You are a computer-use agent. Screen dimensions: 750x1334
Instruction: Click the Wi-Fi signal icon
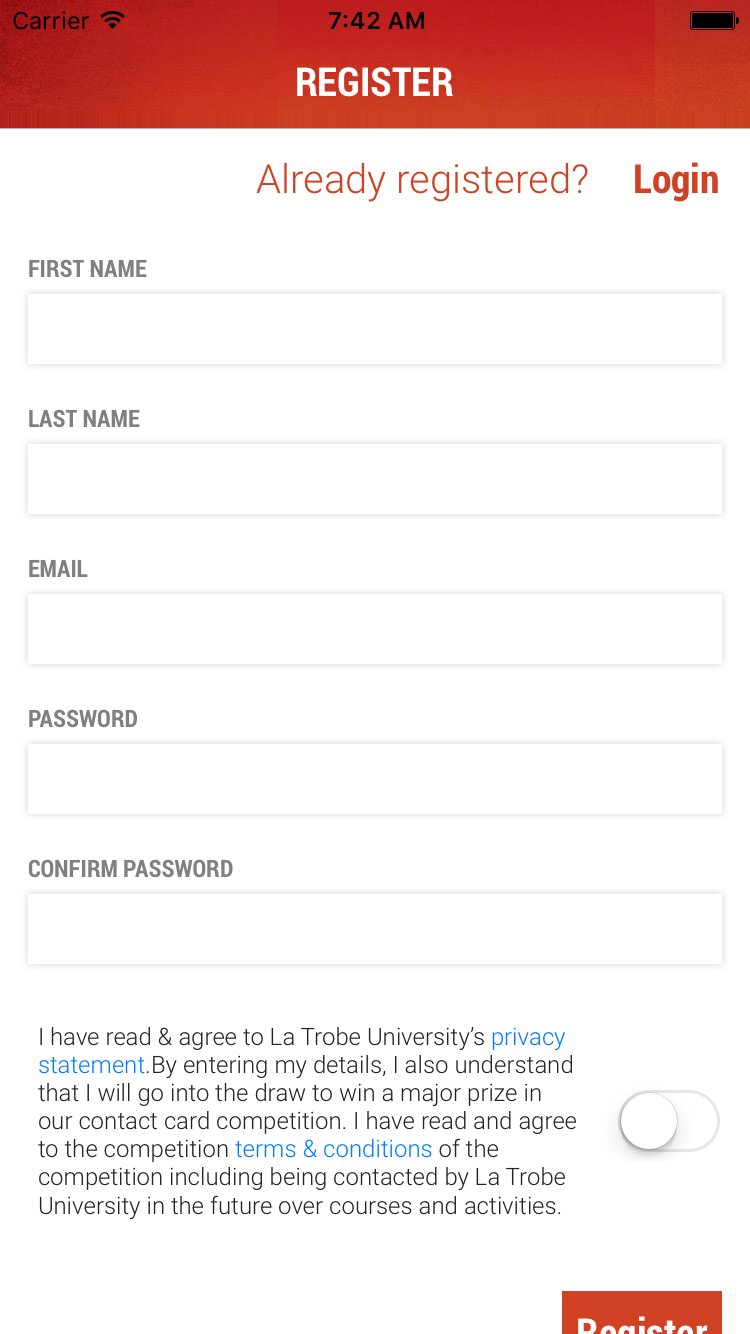point(110,20)
